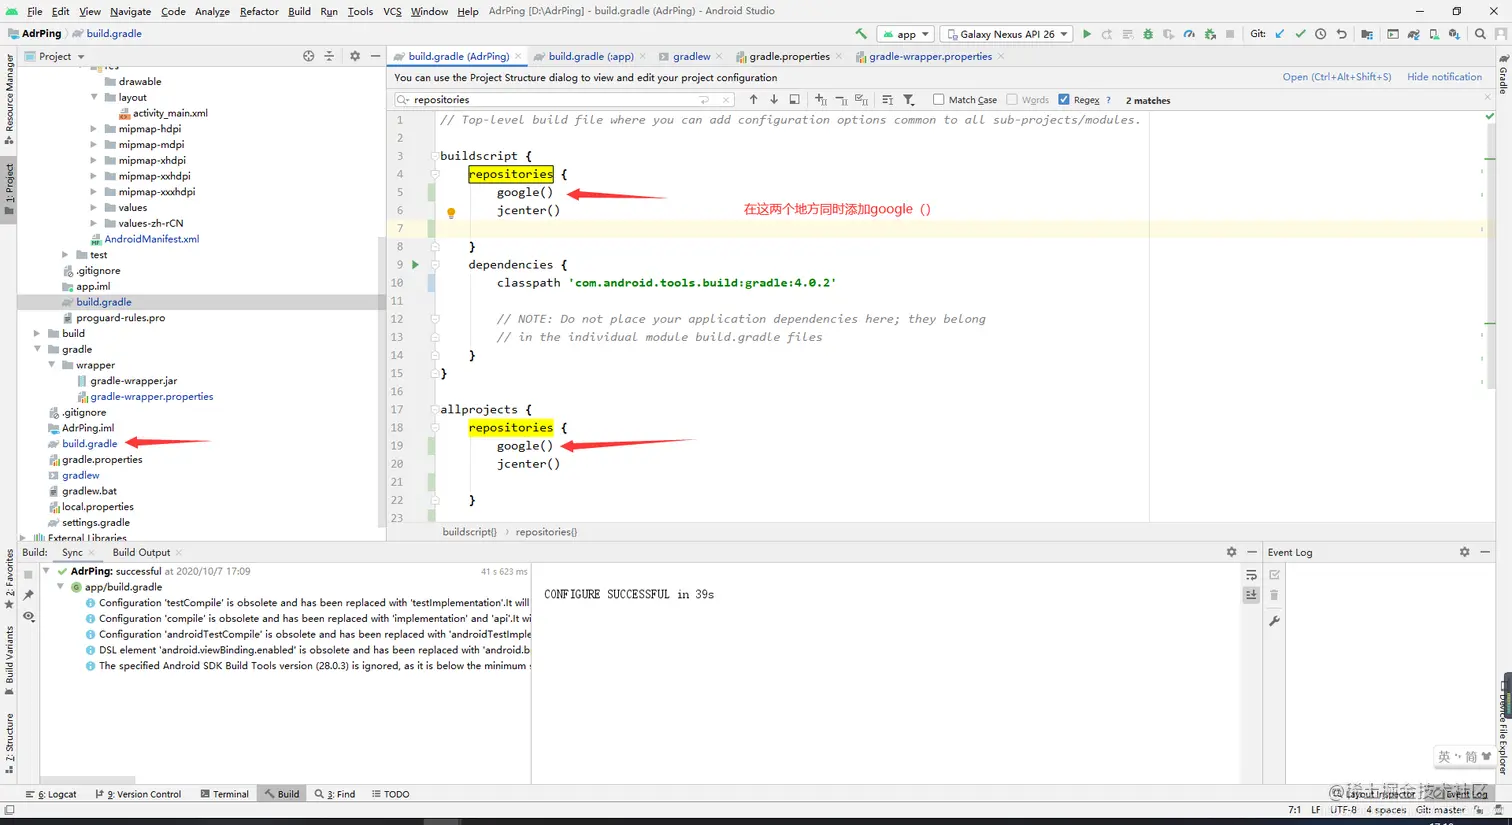
Task: Open Build Variants side panel
Action: click(x=9, y=660)
